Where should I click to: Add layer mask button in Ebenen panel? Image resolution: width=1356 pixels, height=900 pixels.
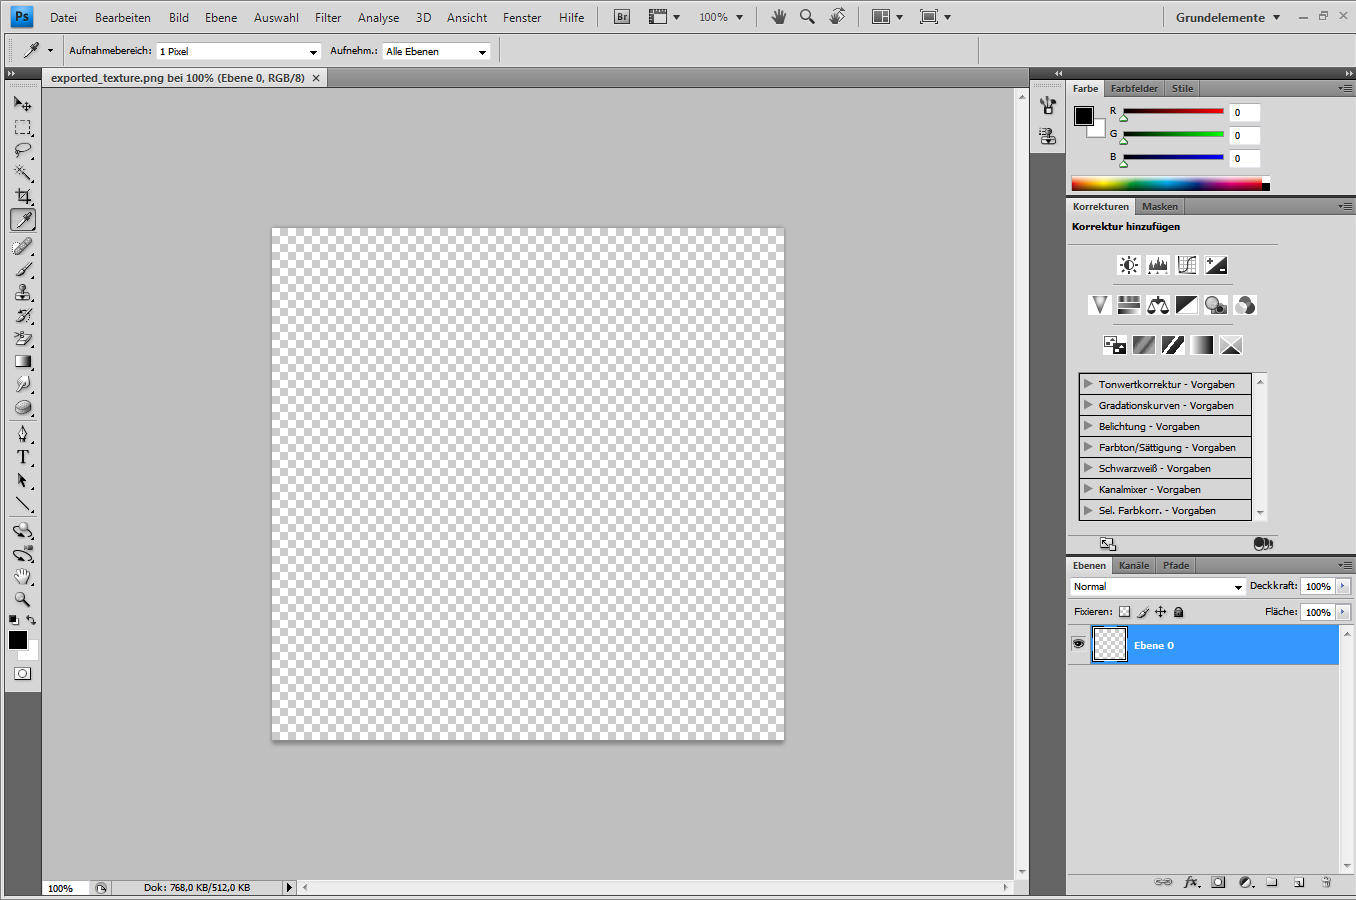point(1218,883)
